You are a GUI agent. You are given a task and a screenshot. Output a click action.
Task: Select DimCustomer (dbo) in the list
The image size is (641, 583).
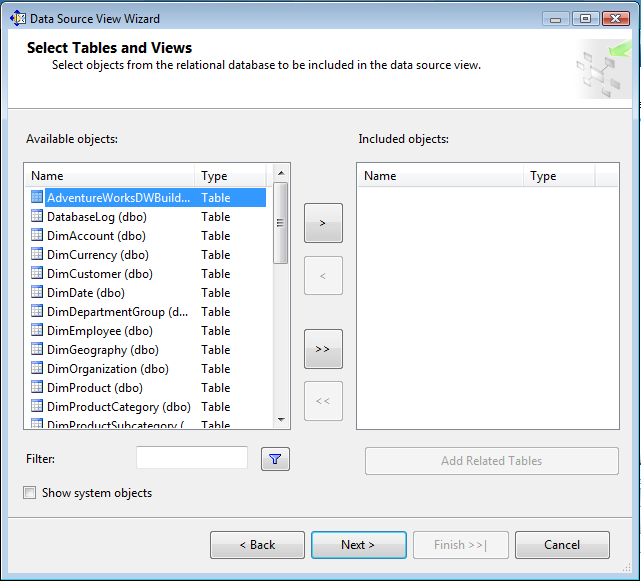point(148,274)
